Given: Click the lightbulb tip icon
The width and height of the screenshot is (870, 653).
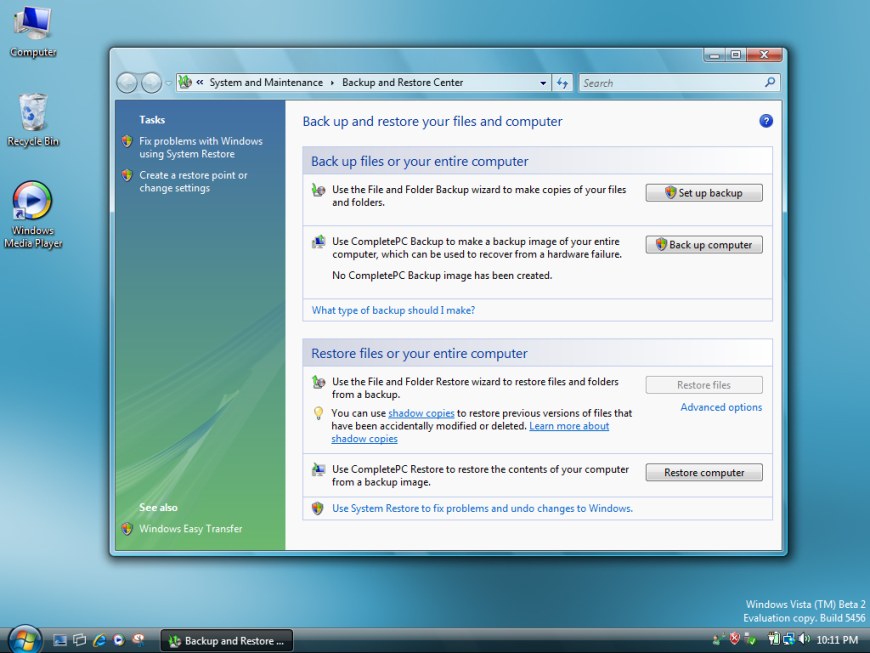Looking at the screenshot, I should pos(318,413).
